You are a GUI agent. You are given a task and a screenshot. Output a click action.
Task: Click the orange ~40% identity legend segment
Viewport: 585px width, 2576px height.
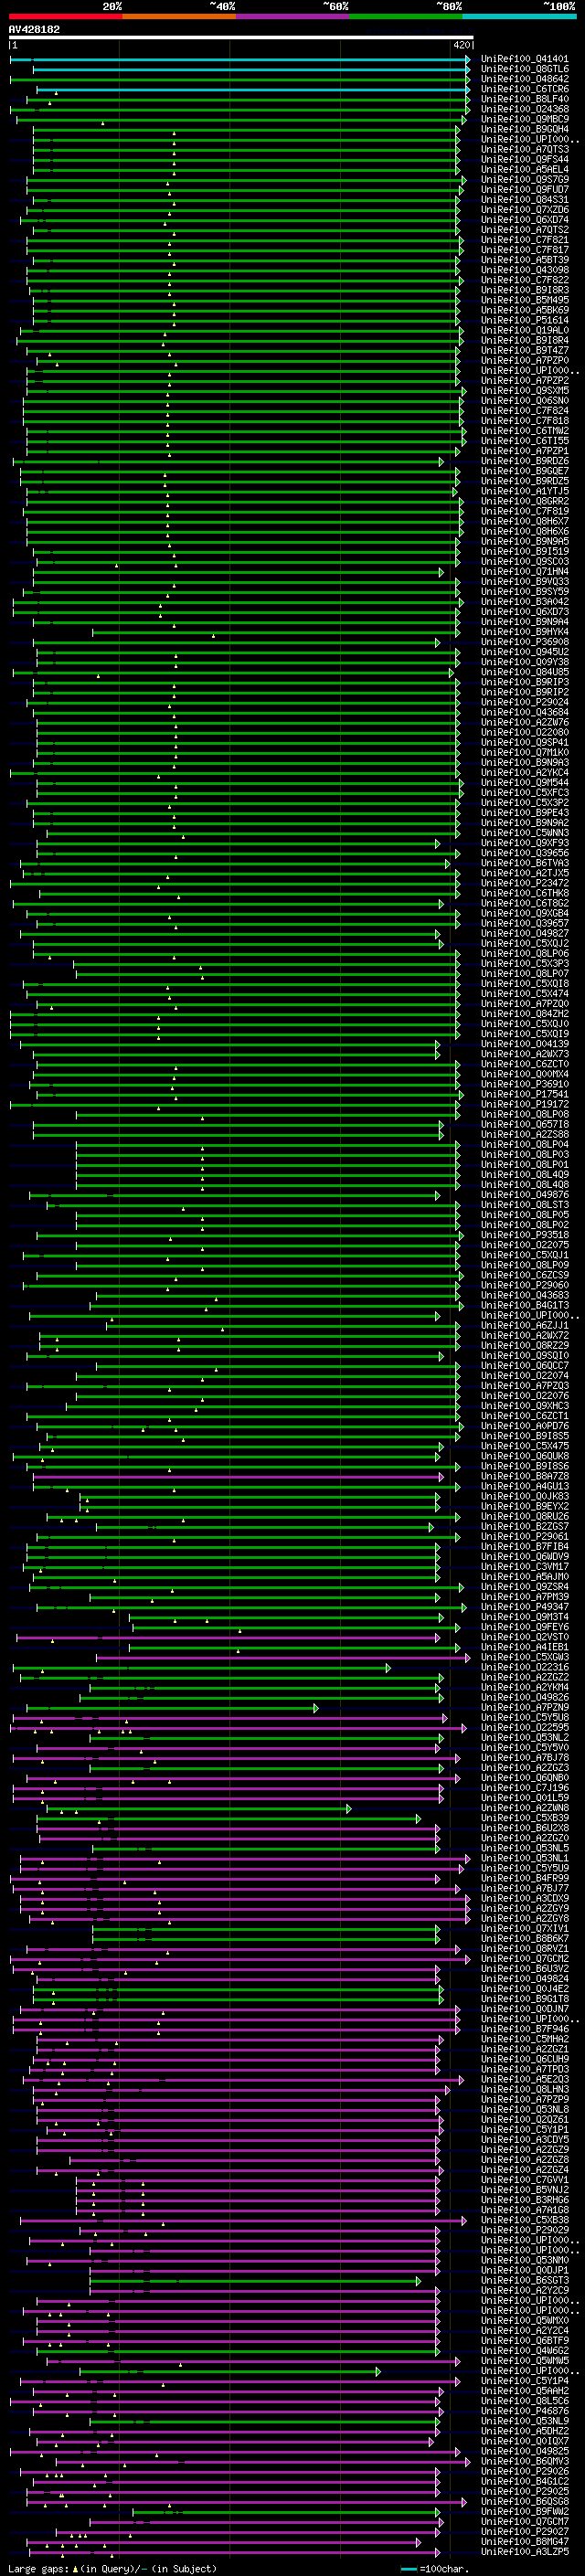178,16
